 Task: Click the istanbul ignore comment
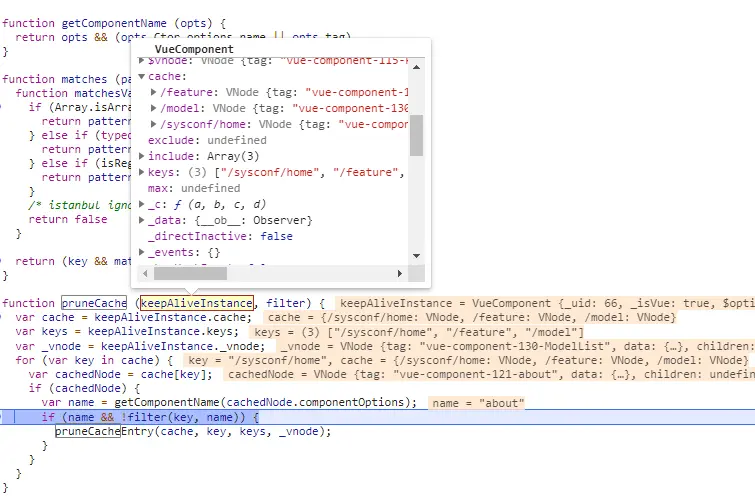coord(79,205)
